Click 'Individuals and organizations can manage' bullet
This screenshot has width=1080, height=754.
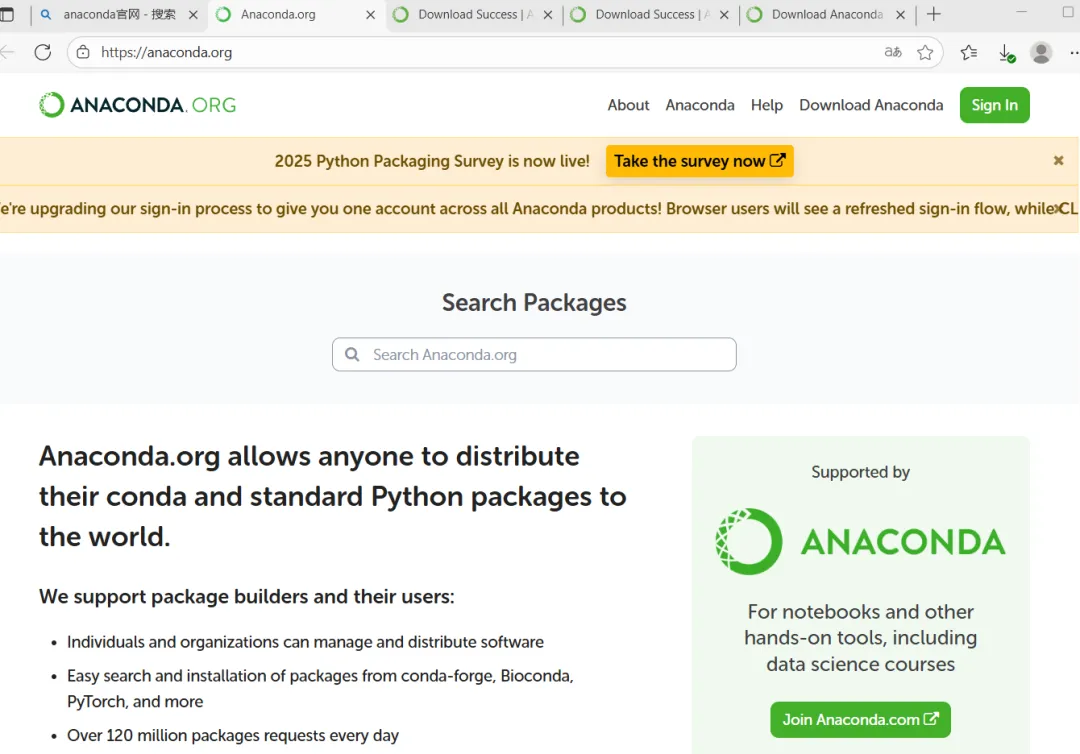(305, 642)
